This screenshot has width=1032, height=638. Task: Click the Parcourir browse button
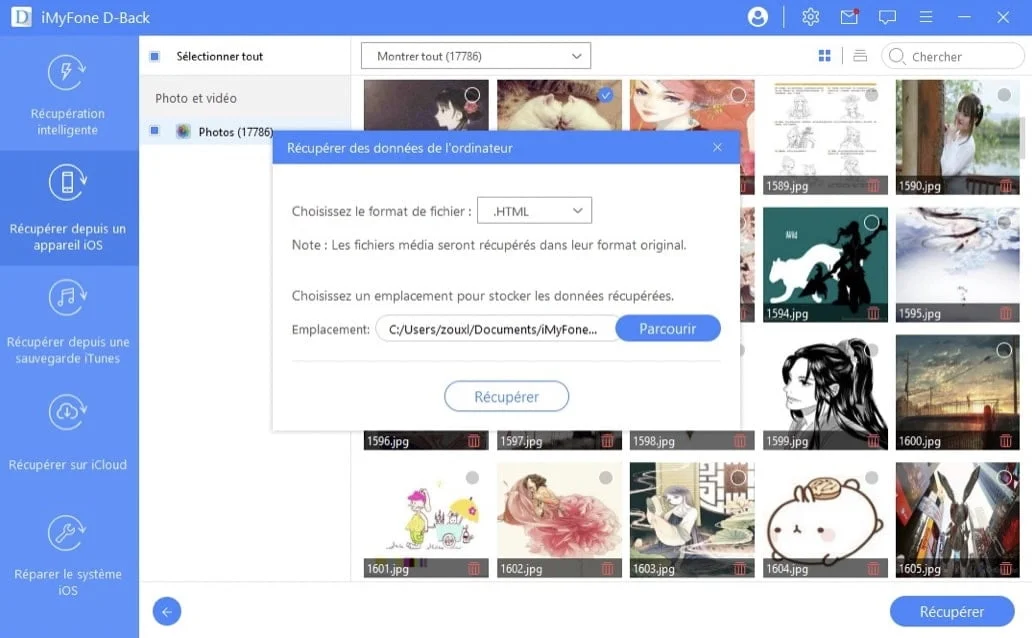pyautogui.click(x=667, y=329)
